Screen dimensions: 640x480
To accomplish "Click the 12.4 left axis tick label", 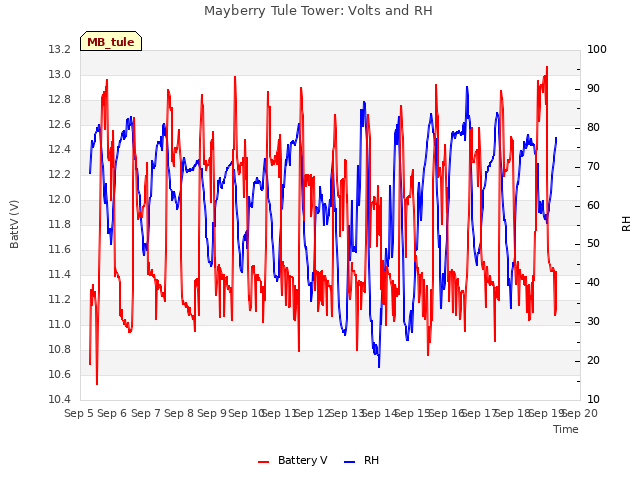I will pyautogui.click(x=60, y=149).
